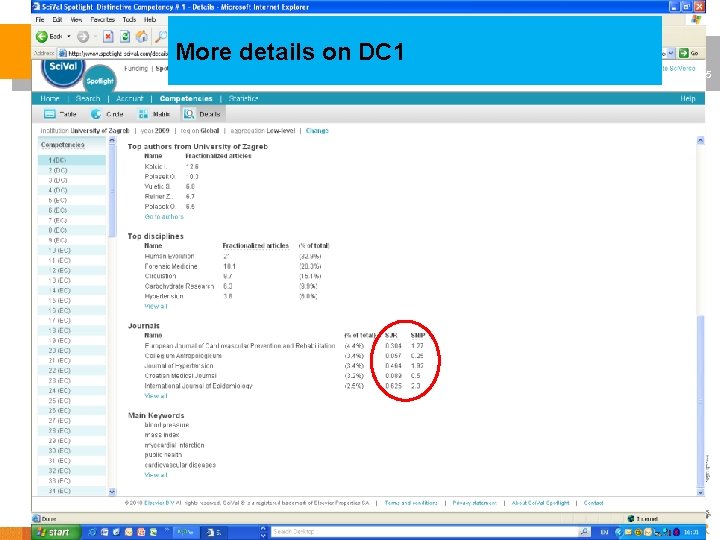The height and width of the screenshot is (540, 720).
Task: Click the Go to authors link
Action: [164, 216]
